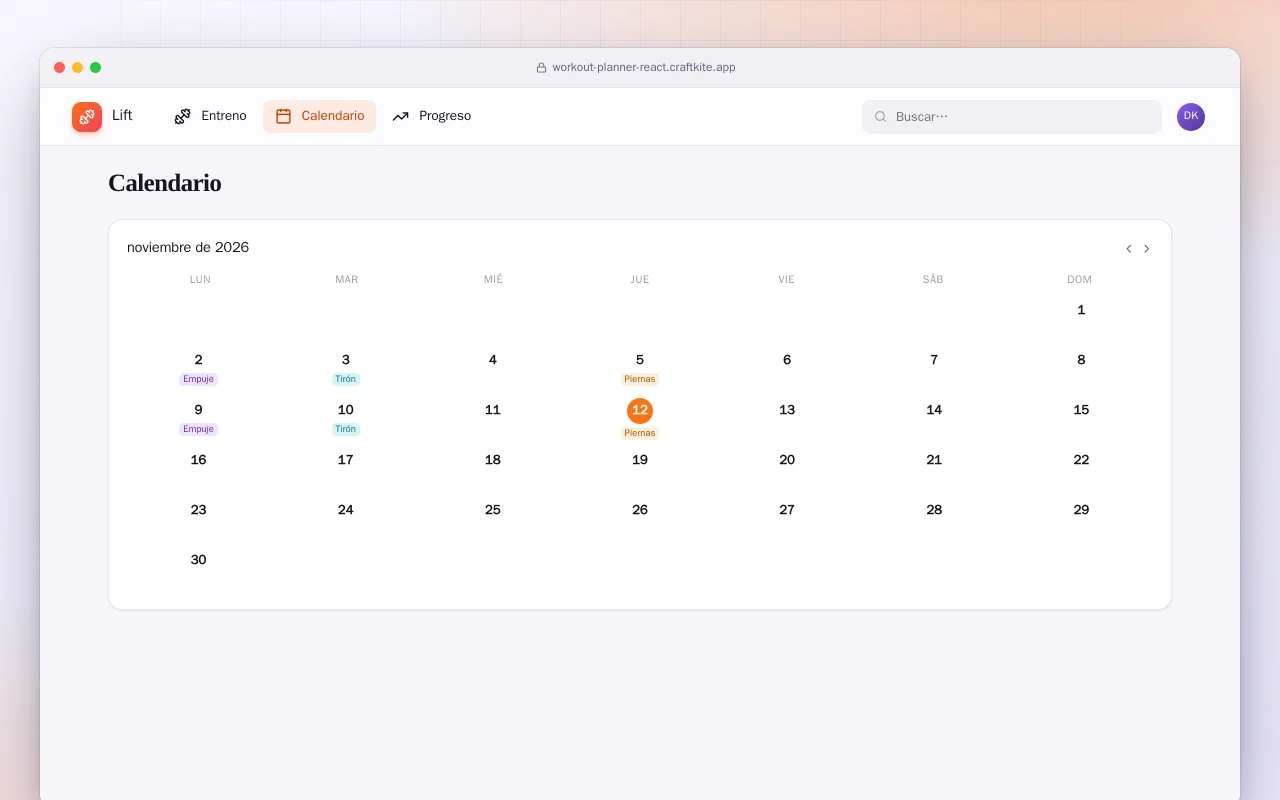
Task: Select day 6 in the calendar
Action: [x=787, y=360]
